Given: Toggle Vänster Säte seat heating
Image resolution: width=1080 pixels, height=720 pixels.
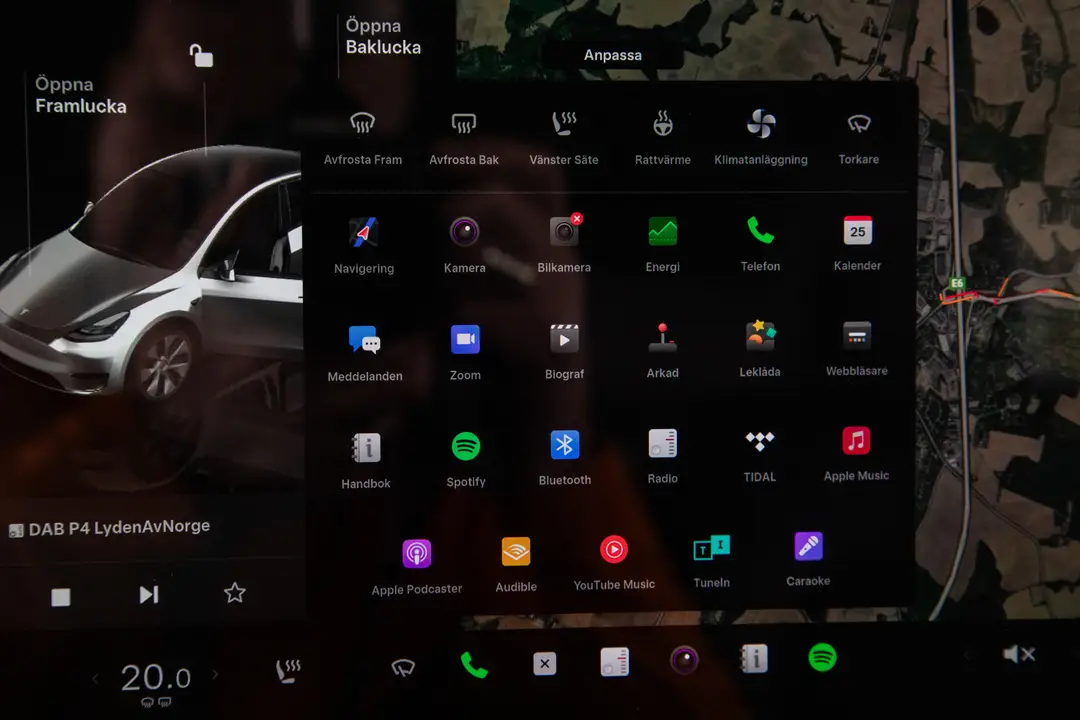Looking at the screenshot, I should pos(564,128).
